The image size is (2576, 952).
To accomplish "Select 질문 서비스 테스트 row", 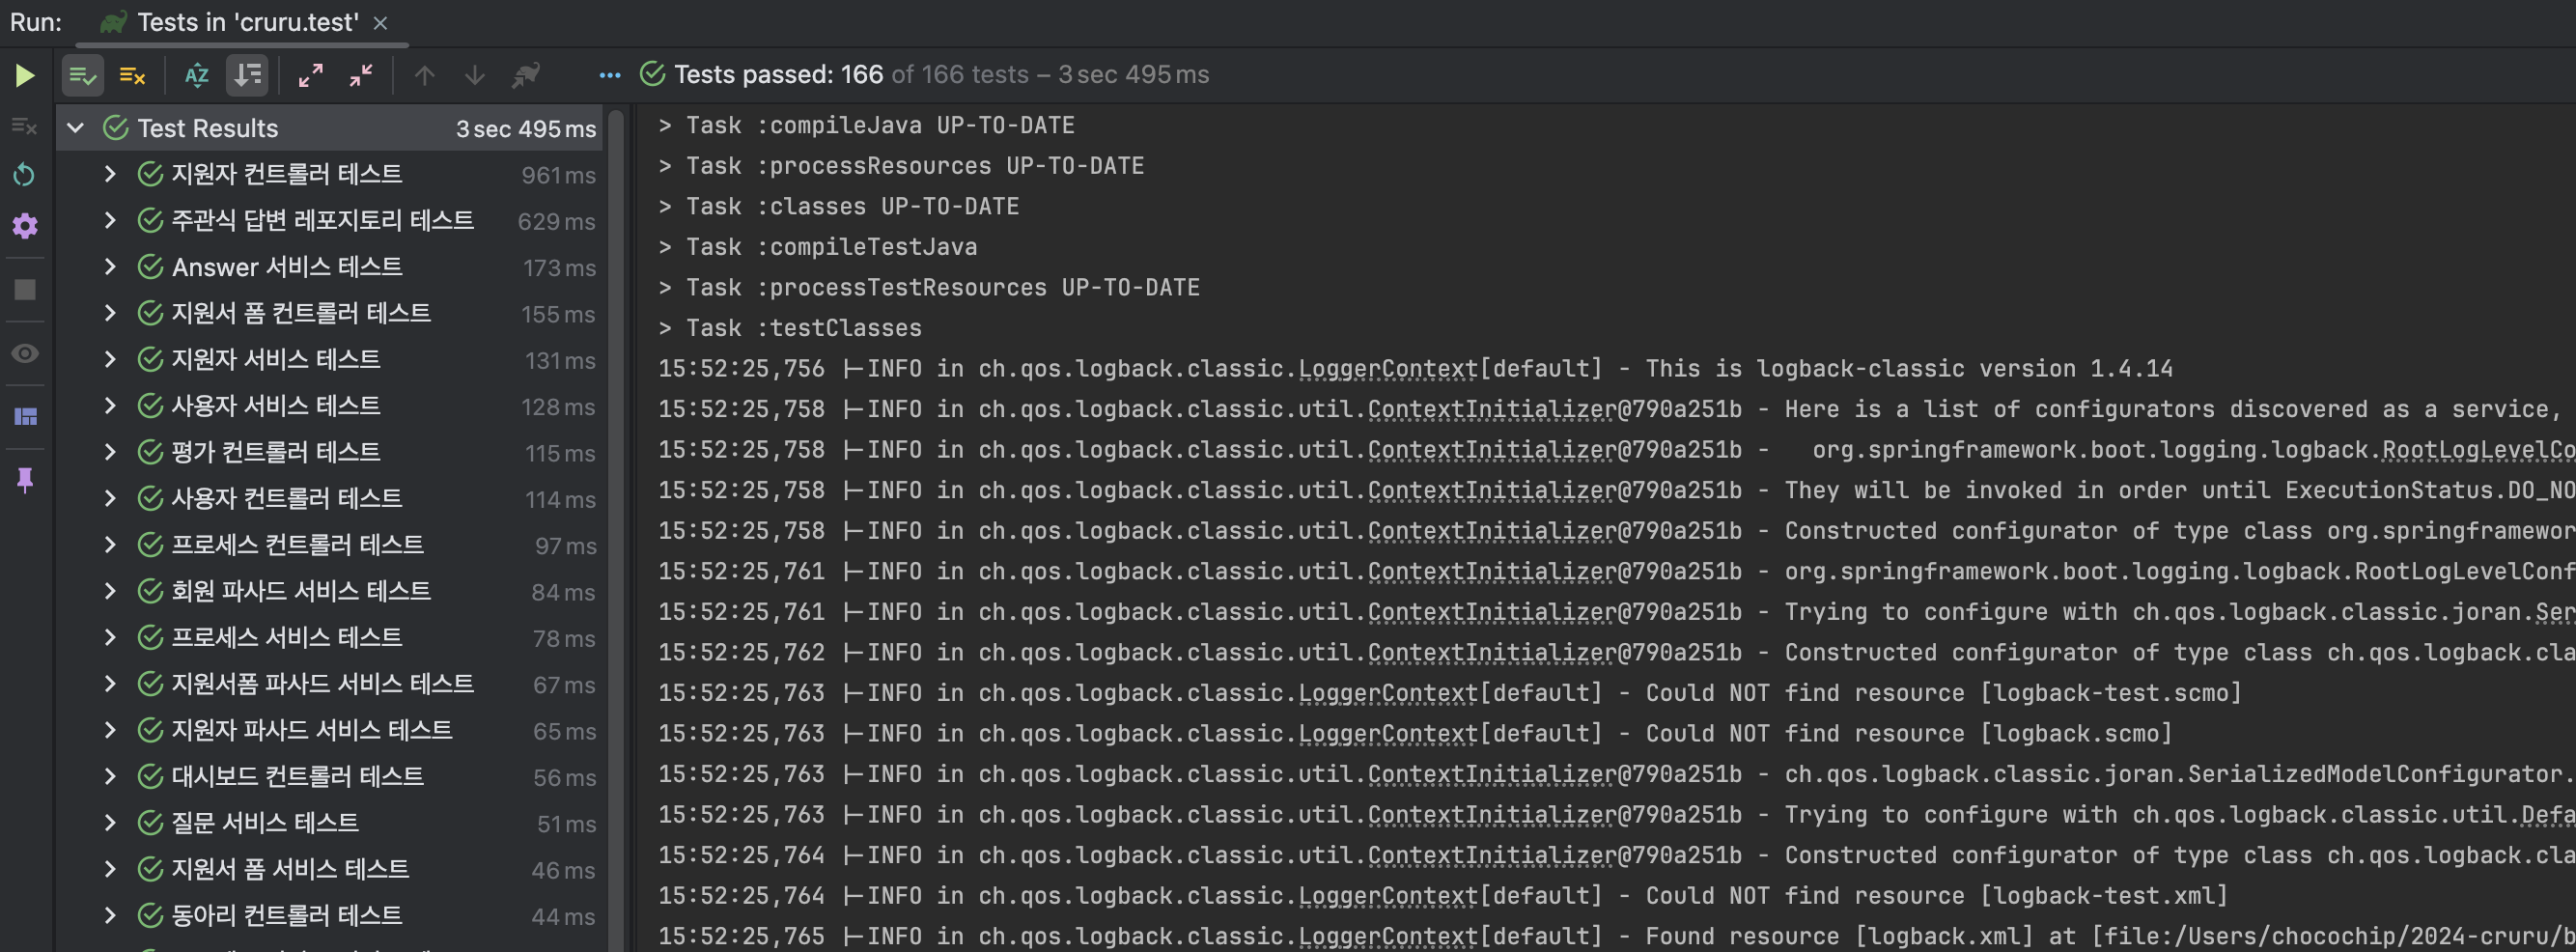I will (x=330, y=823).
